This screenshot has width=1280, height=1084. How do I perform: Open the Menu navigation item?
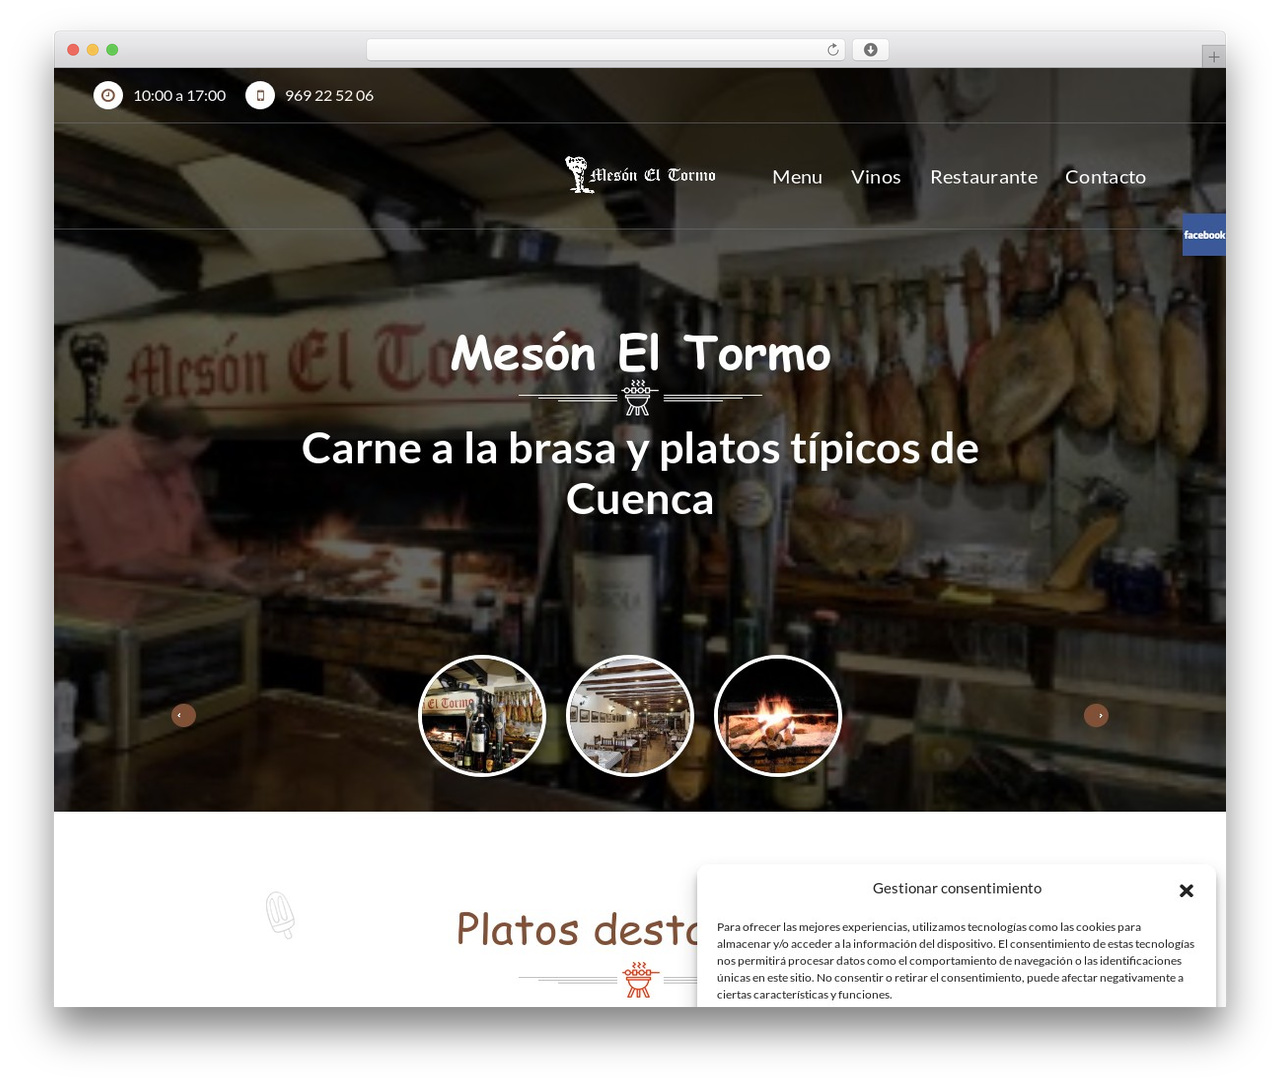(x=797, y=177)
